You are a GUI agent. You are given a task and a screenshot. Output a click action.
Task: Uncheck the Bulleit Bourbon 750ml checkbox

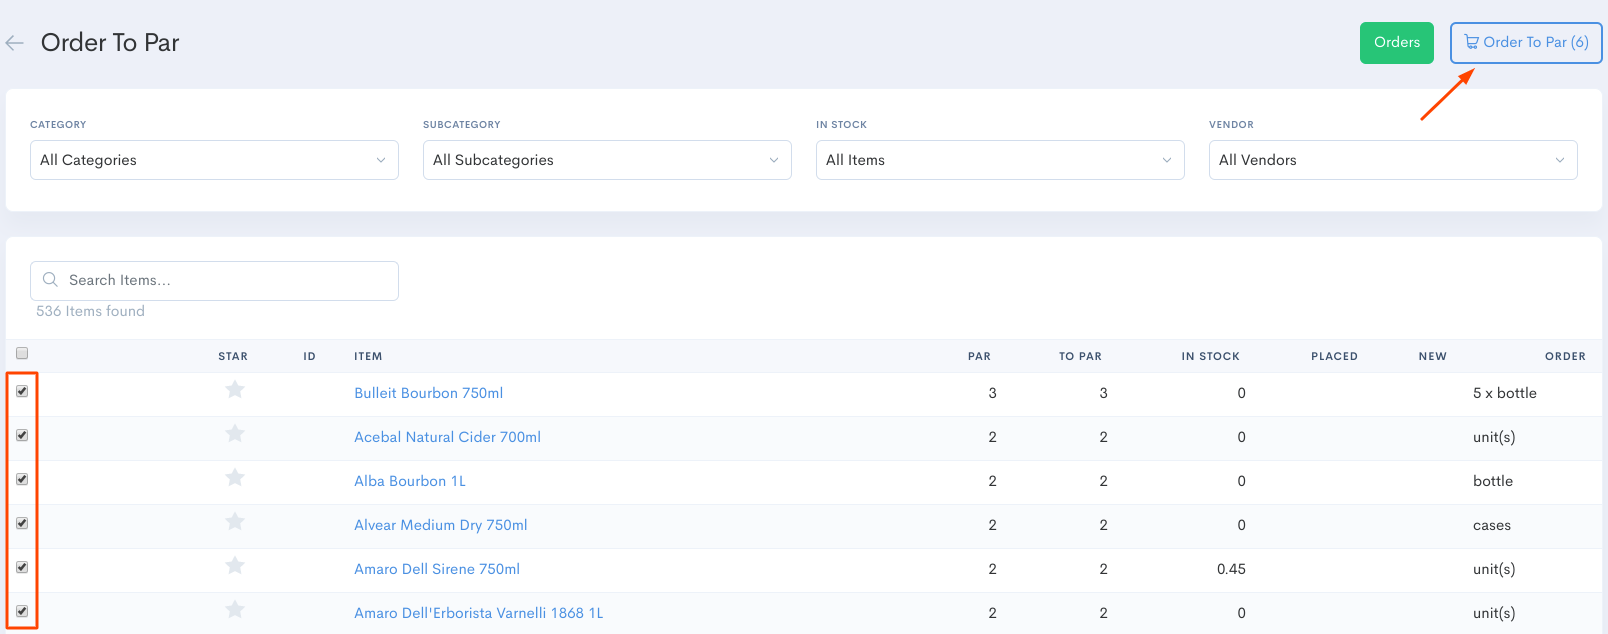[x=22, y=391]
